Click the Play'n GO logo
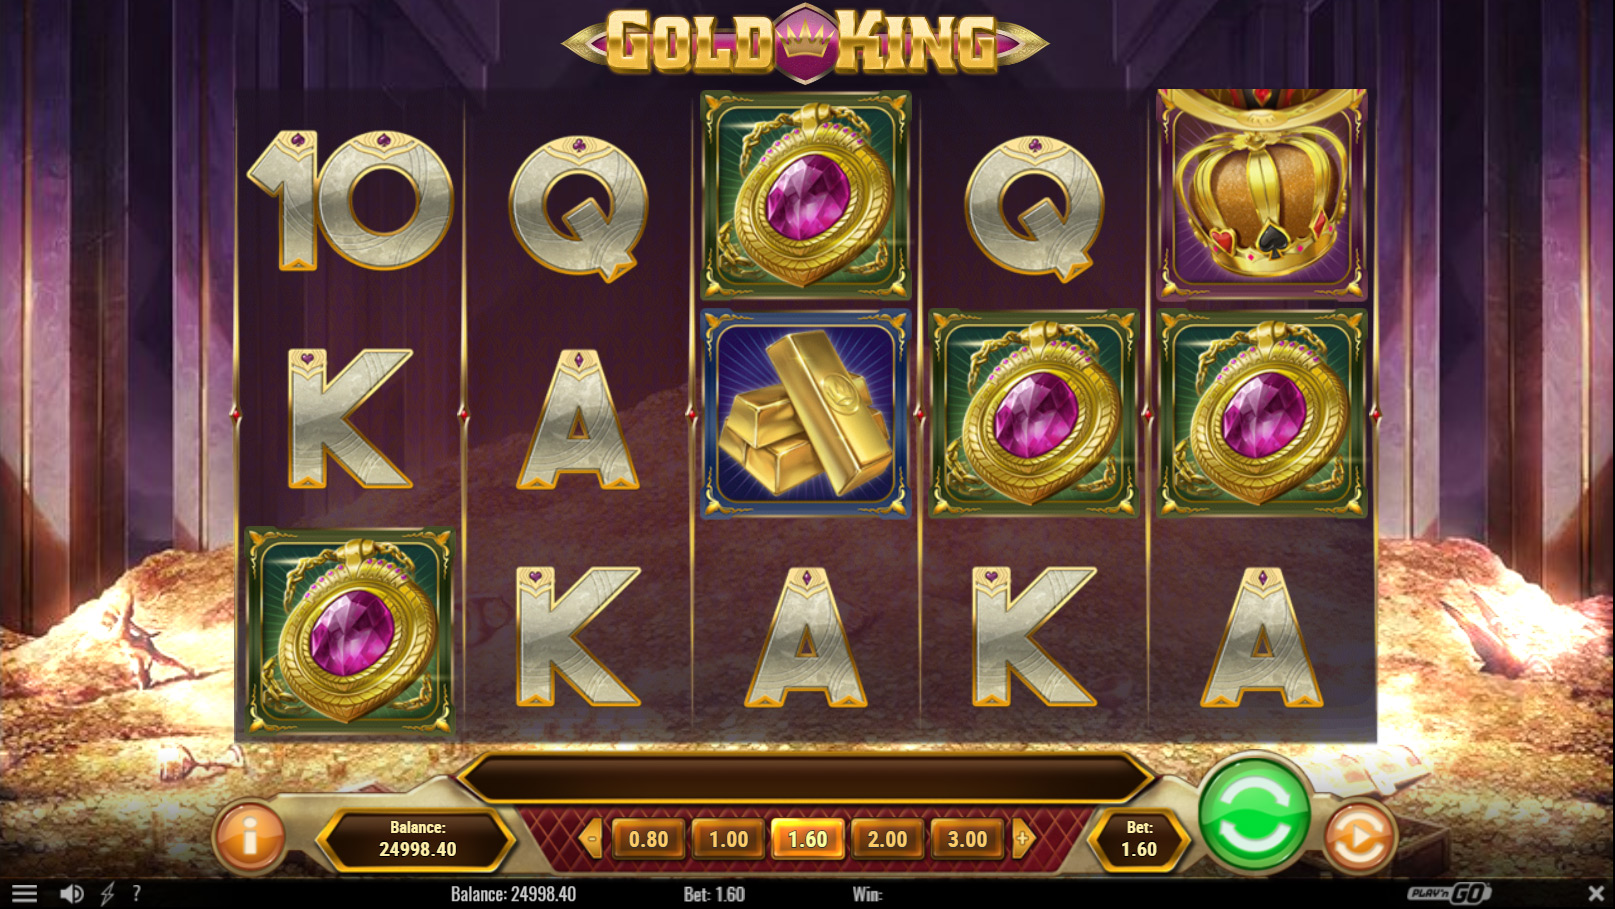The height and width of the screenshot is (909, 1615). point(1449,893)
